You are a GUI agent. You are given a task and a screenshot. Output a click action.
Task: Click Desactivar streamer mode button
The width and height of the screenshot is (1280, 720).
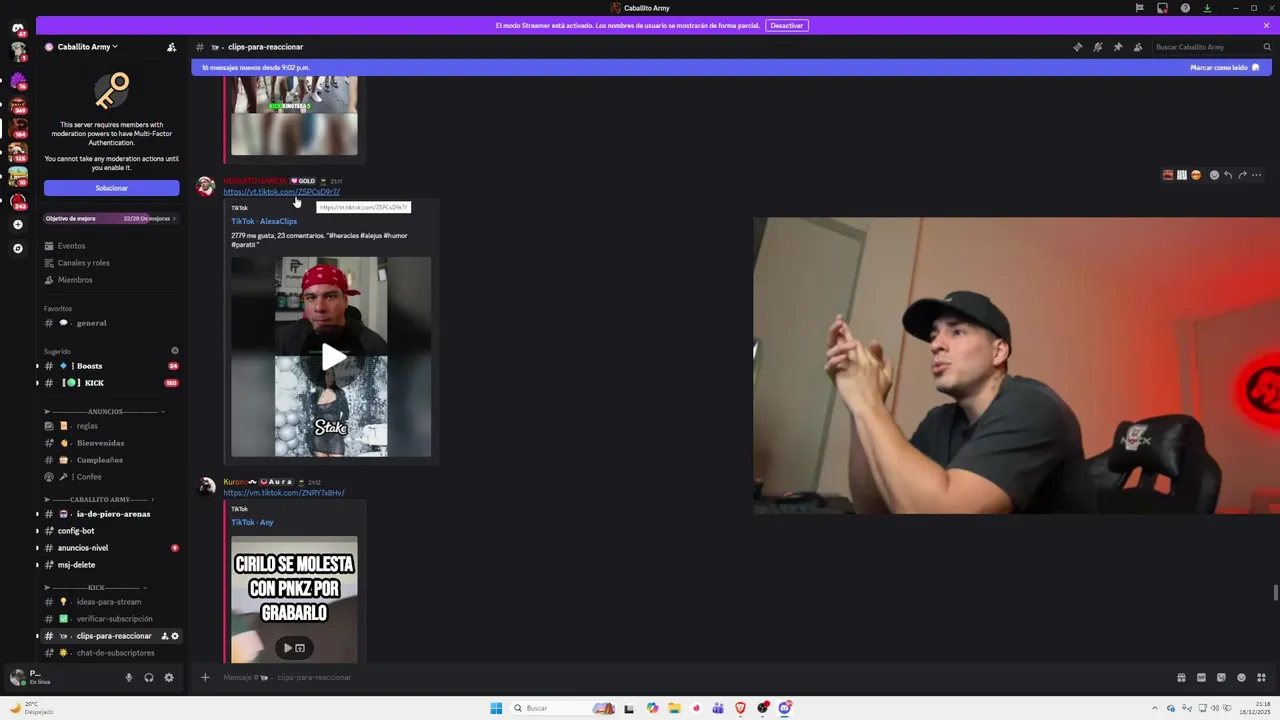[786, 25]
